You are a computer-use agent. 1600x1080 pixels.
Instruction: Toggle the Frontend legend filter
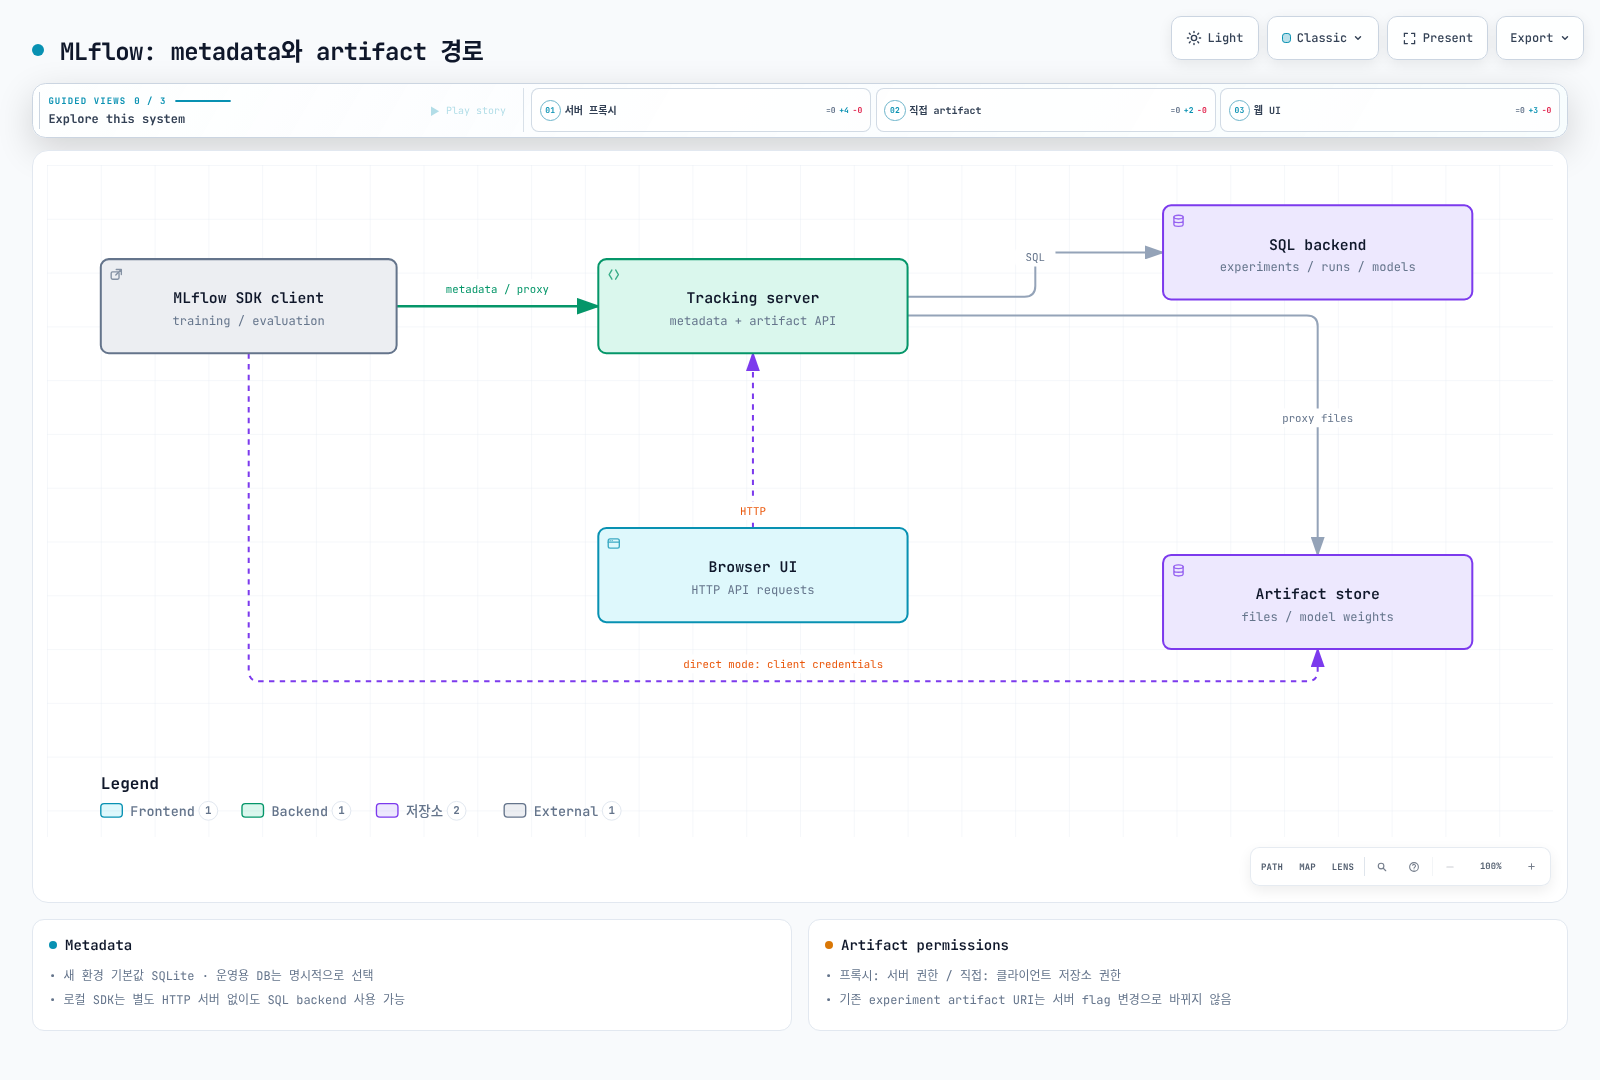158,811
